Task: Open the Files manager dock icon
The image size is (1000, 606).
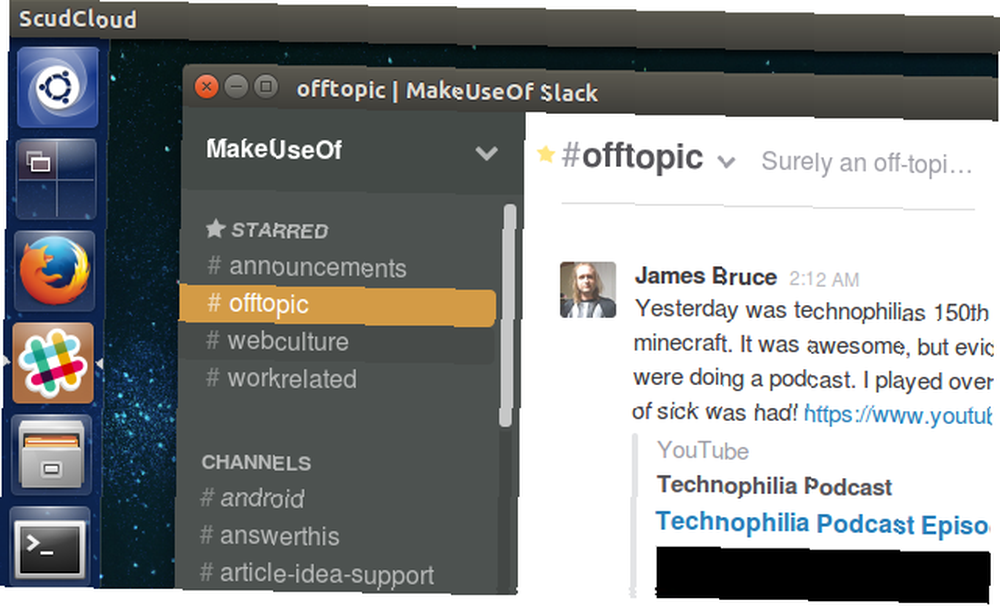Action: 51,454
